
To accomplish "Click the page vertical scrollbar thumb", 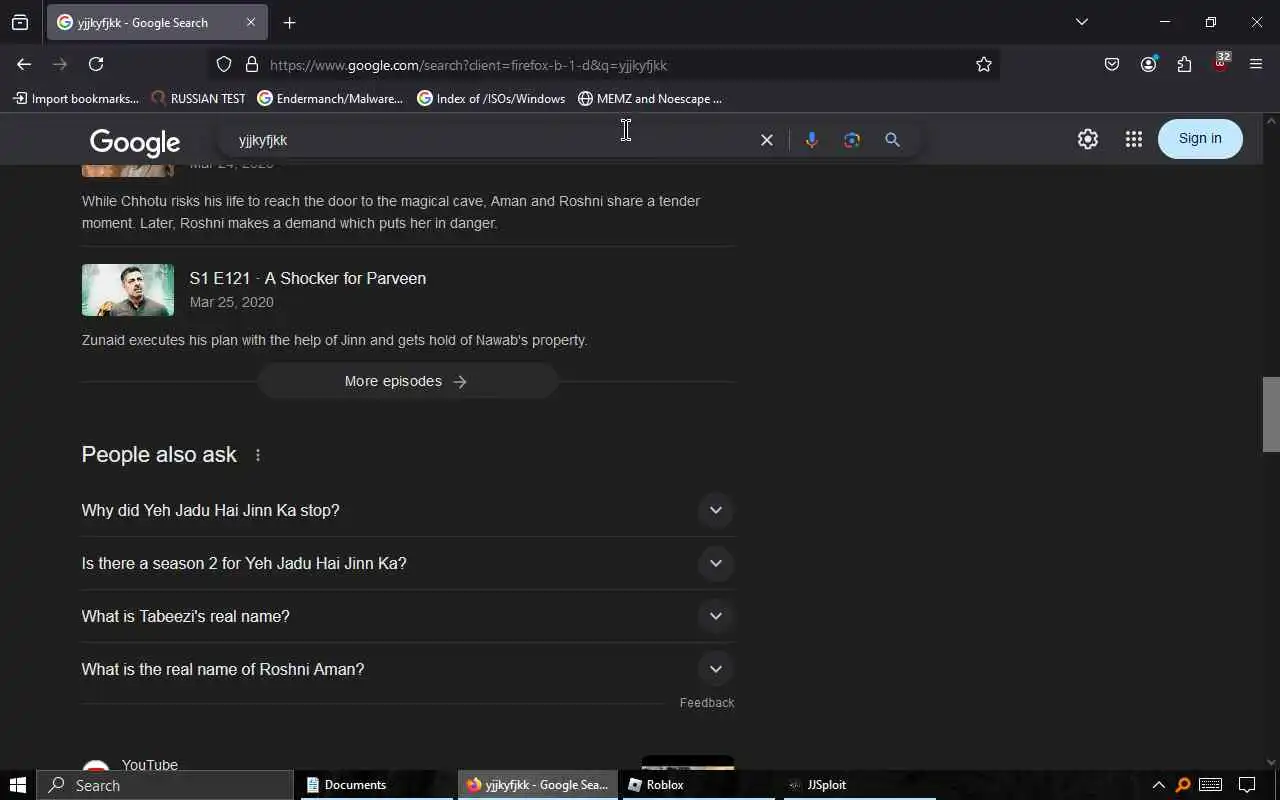I will point(1271,414).
